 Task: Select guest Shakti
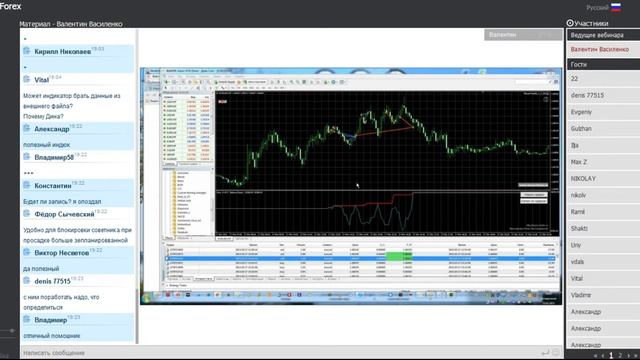pos(603,229)
